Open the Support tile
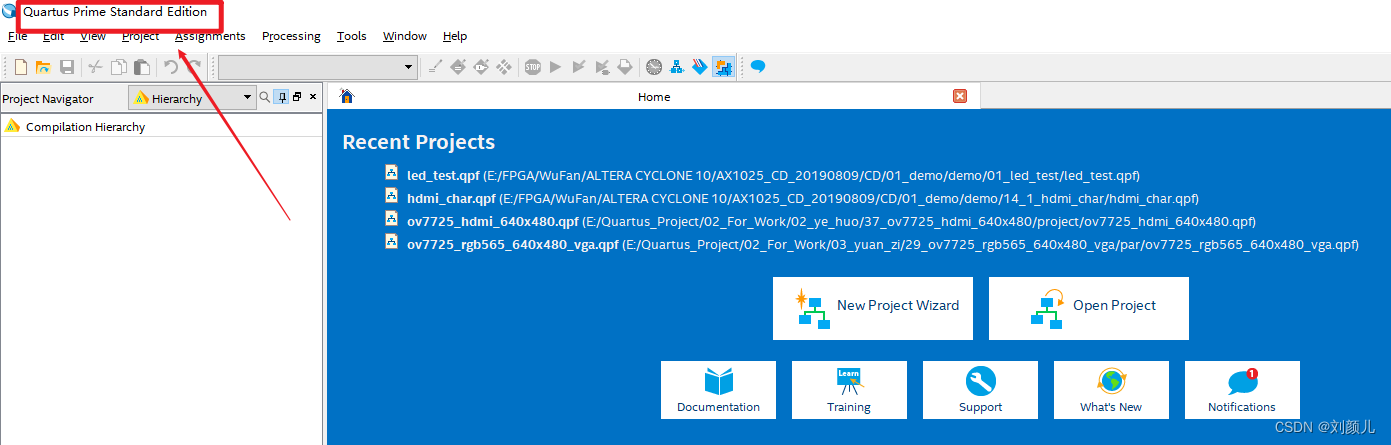Screen dimensions: 1391x445 [x=980, y=390]
